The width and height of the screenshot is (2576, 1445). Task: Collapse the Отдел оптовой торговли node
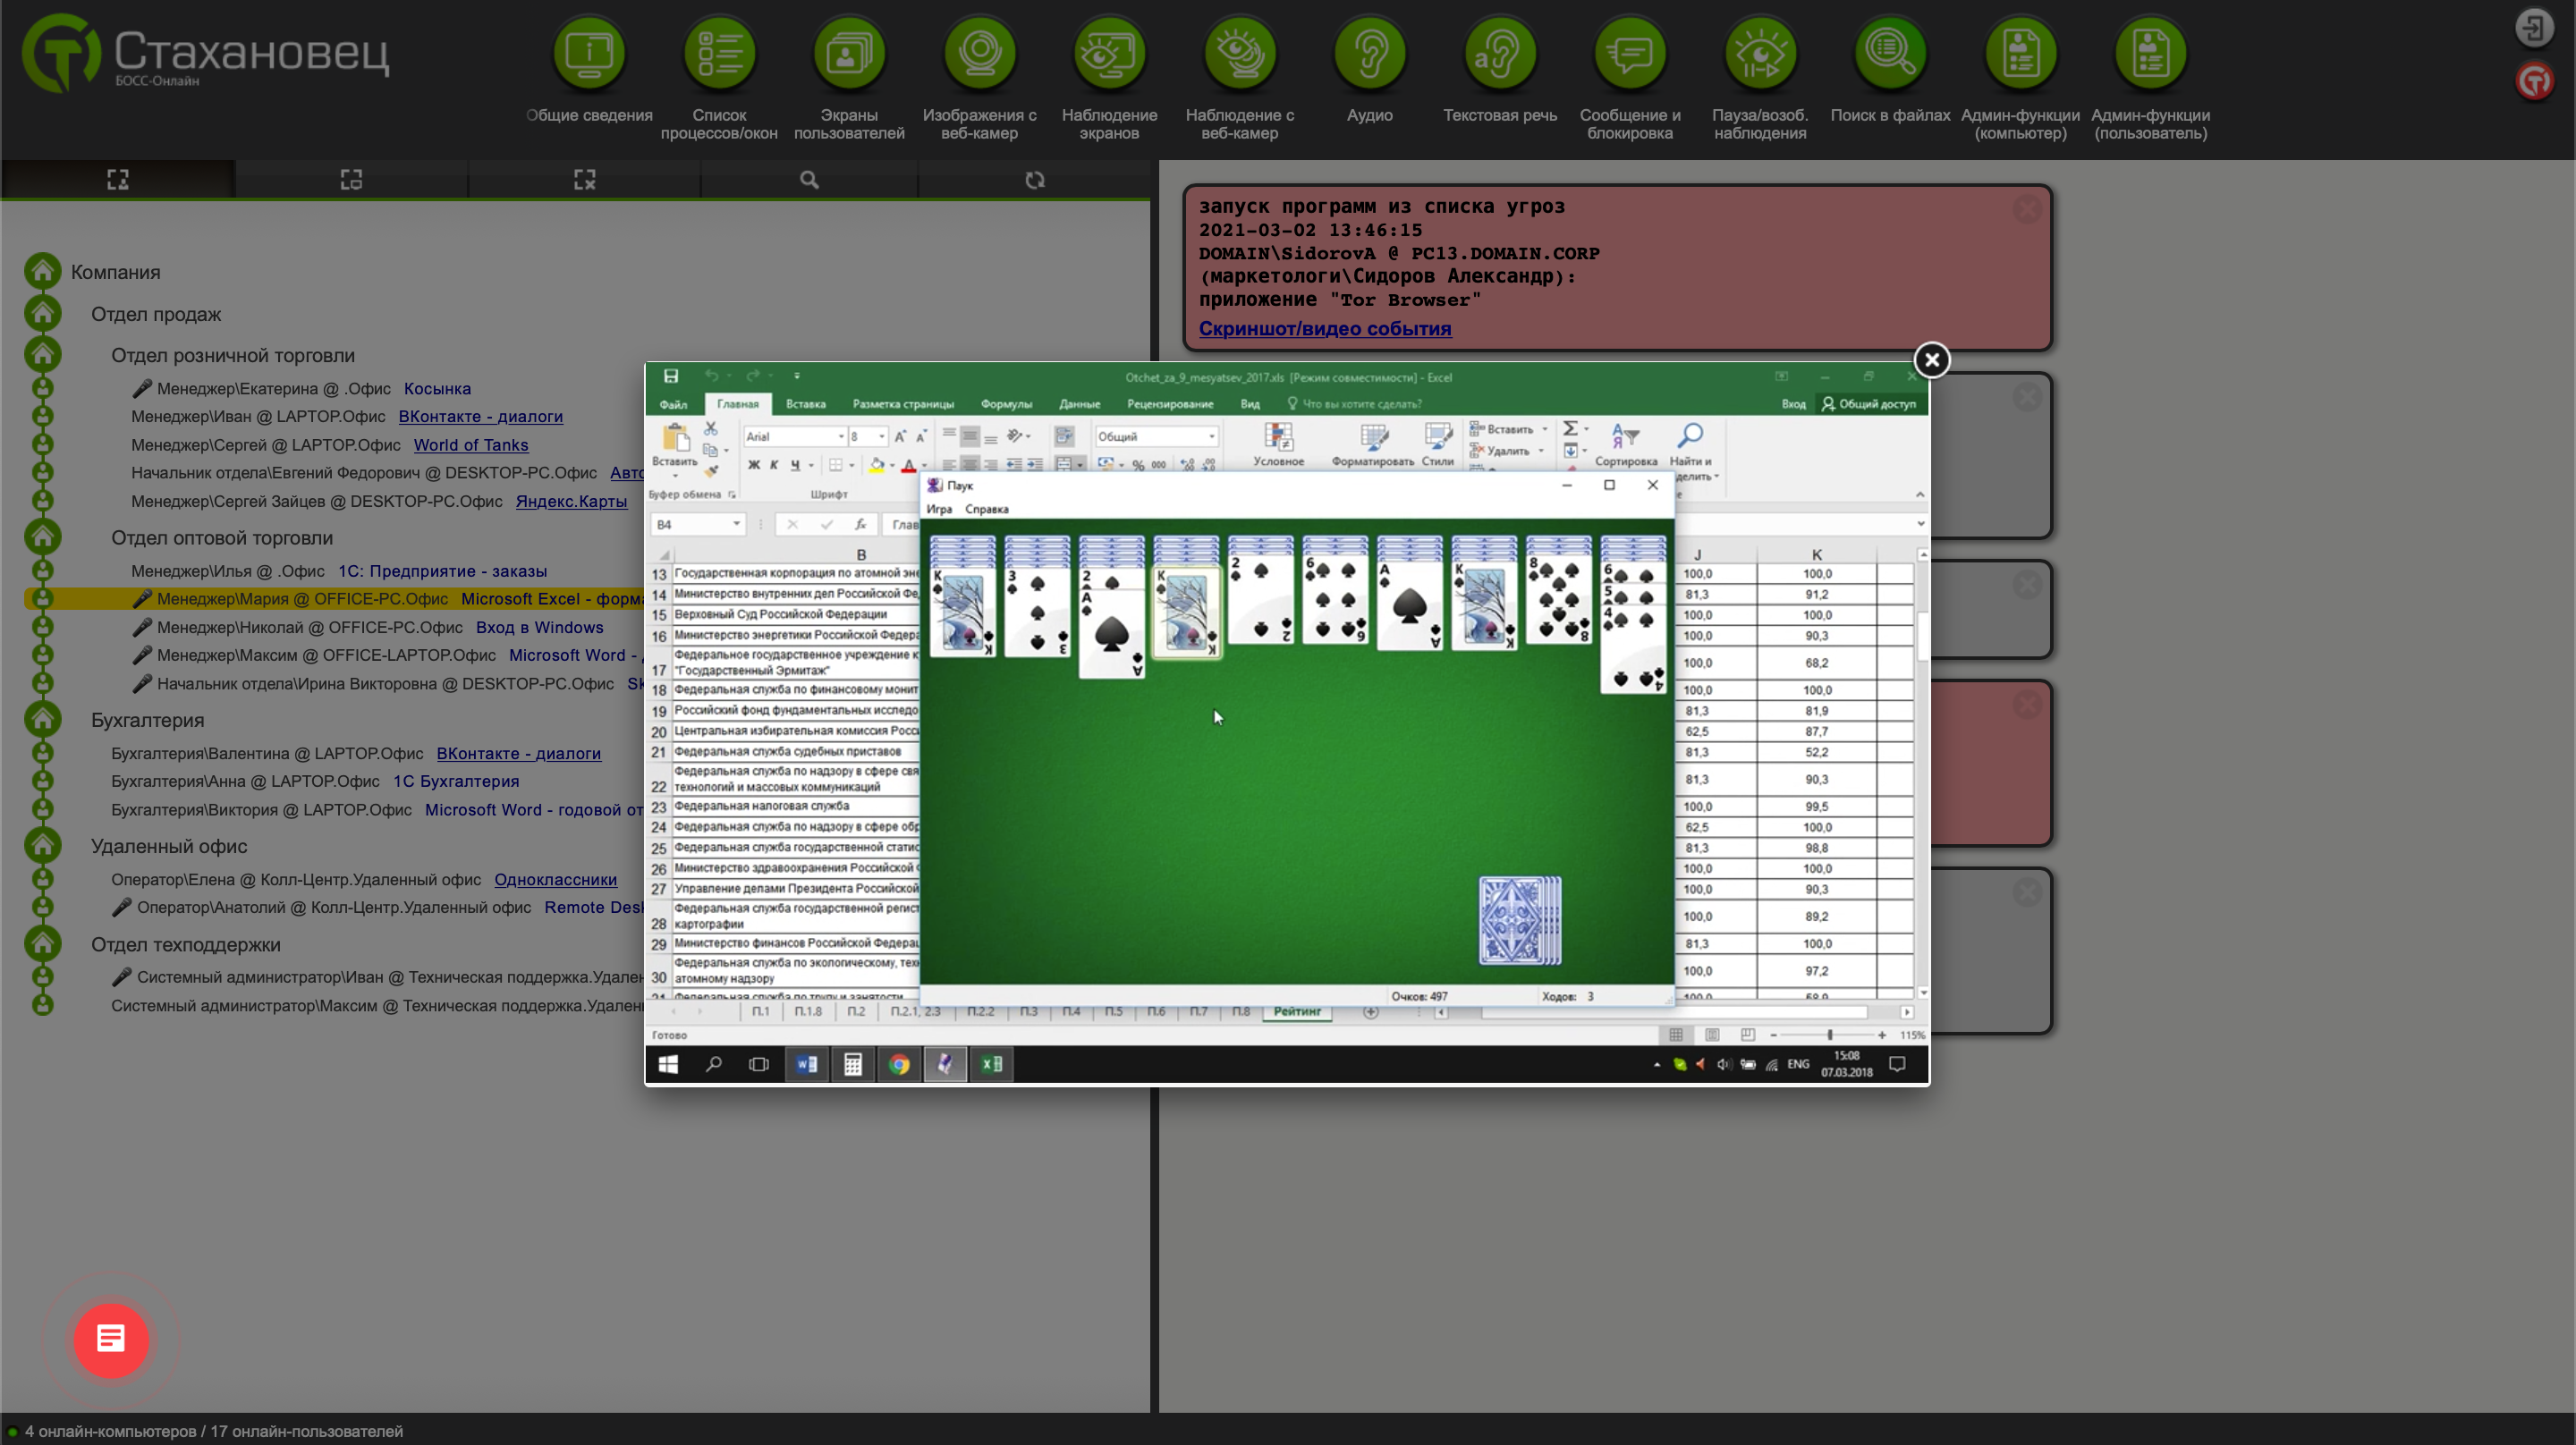pyautogui.click(x=42, y=537)
